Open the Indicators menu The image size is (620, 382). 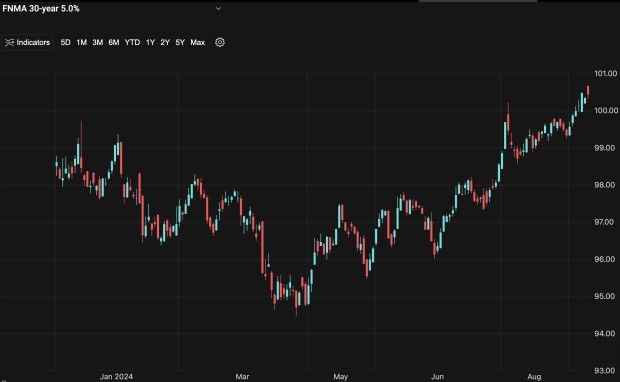point(27,42)
